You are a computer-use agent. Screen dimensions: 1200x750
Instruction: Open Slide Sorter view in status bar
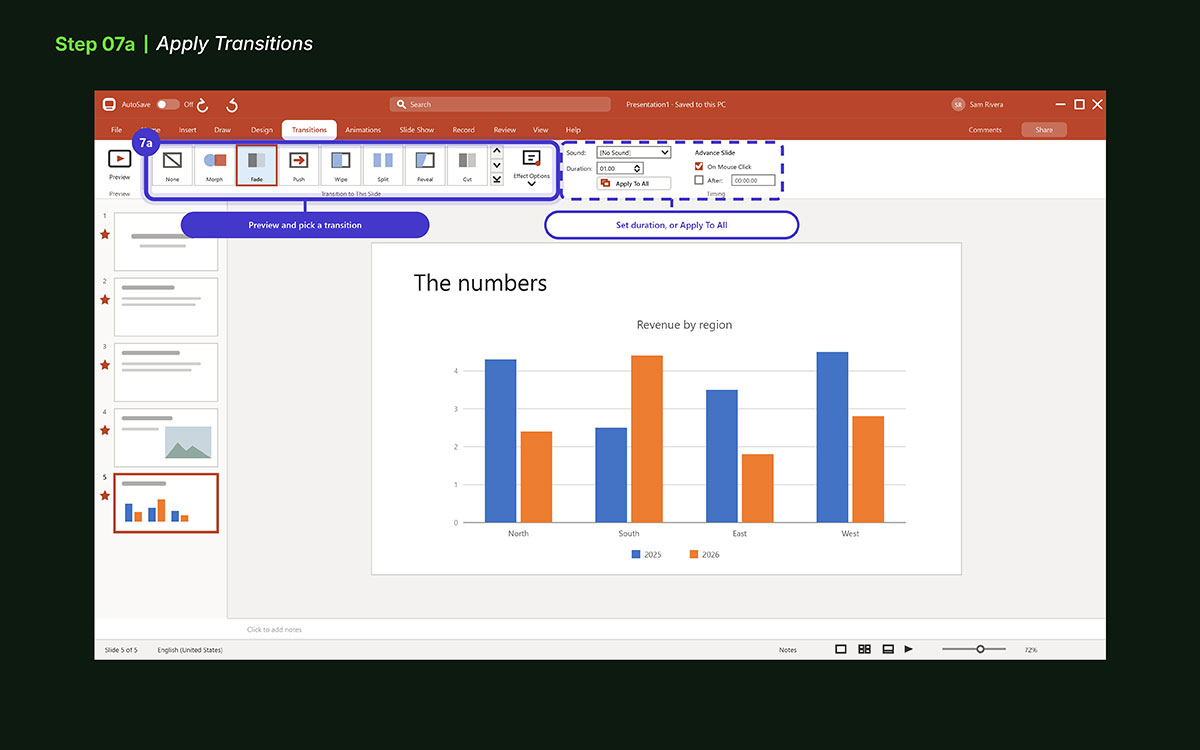[x=864, y=649]
